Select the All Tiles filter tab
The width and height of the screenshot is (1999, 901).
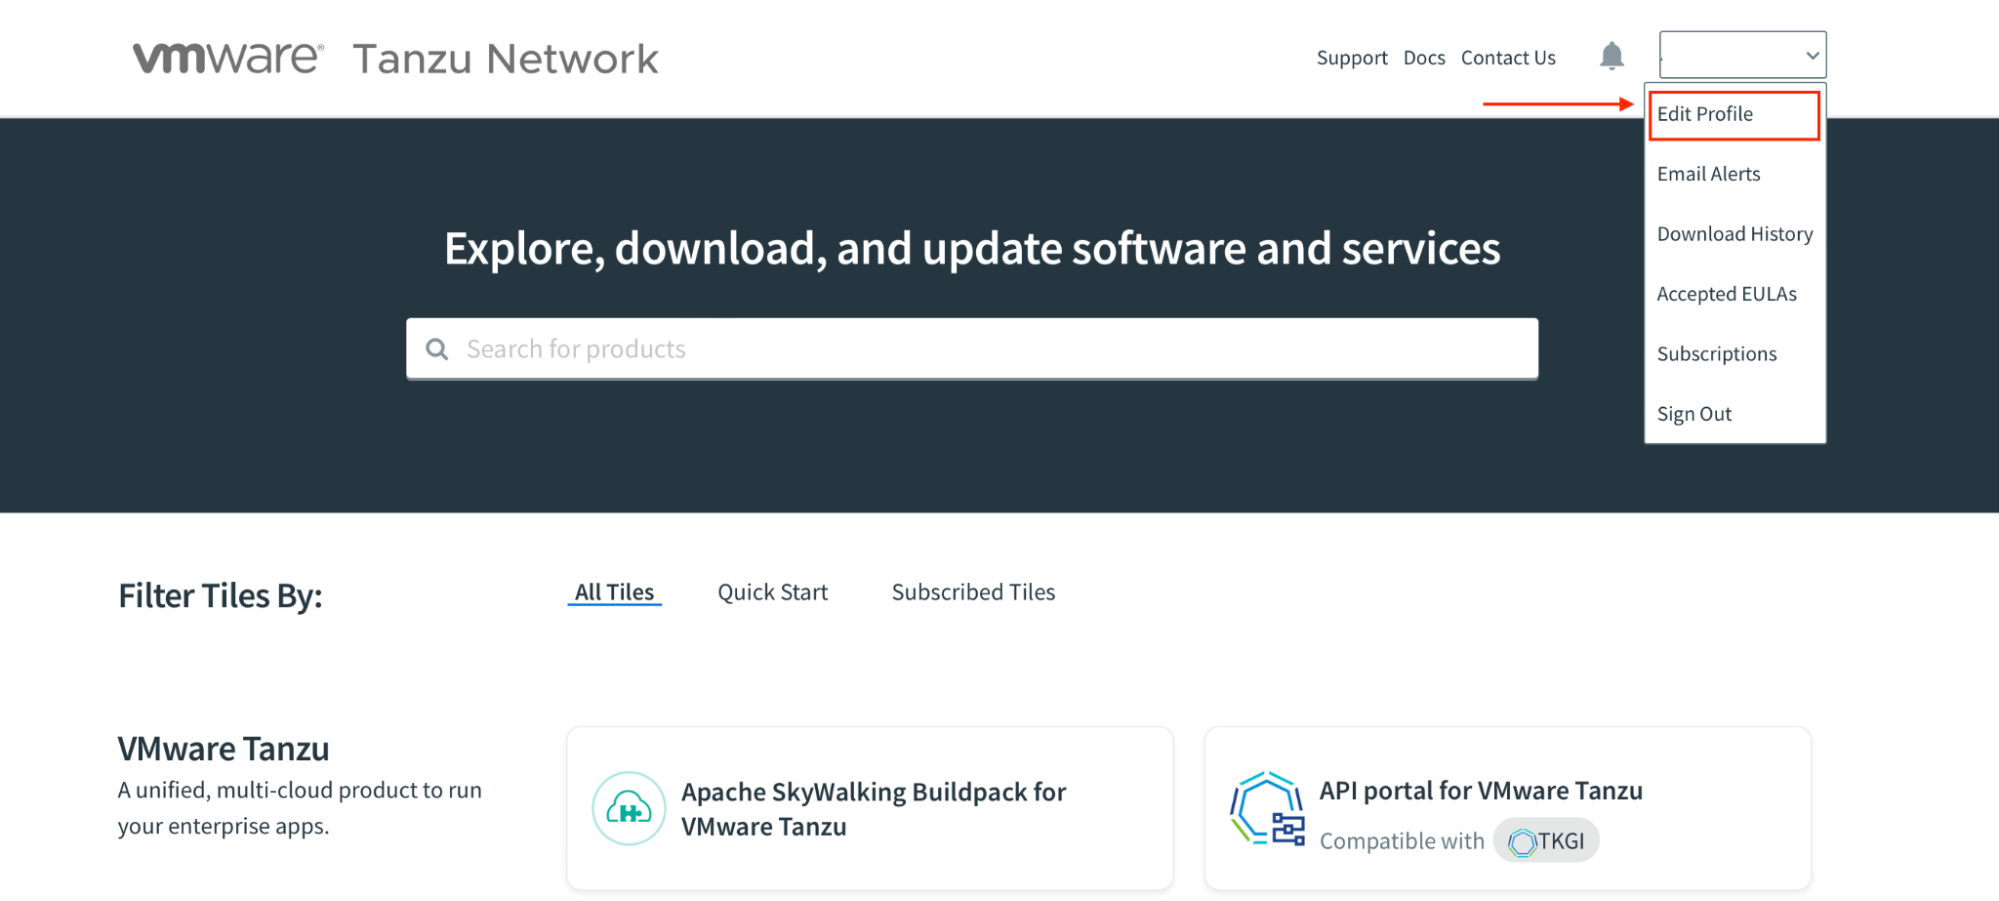(x=614, y=592)
